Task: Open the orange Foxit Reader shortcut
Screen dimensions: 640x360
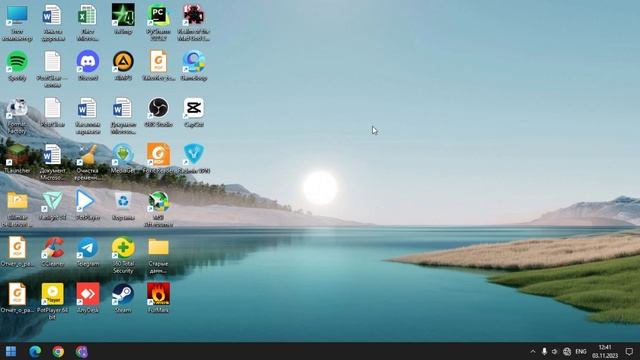Action: tap(158, 159)
